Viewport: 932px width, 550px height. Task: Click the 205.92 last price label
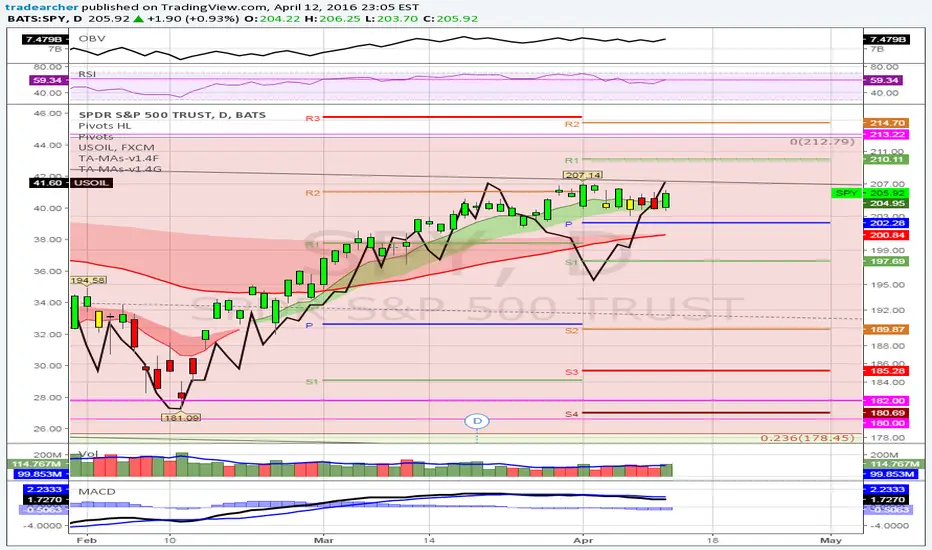tap(887, 193)
